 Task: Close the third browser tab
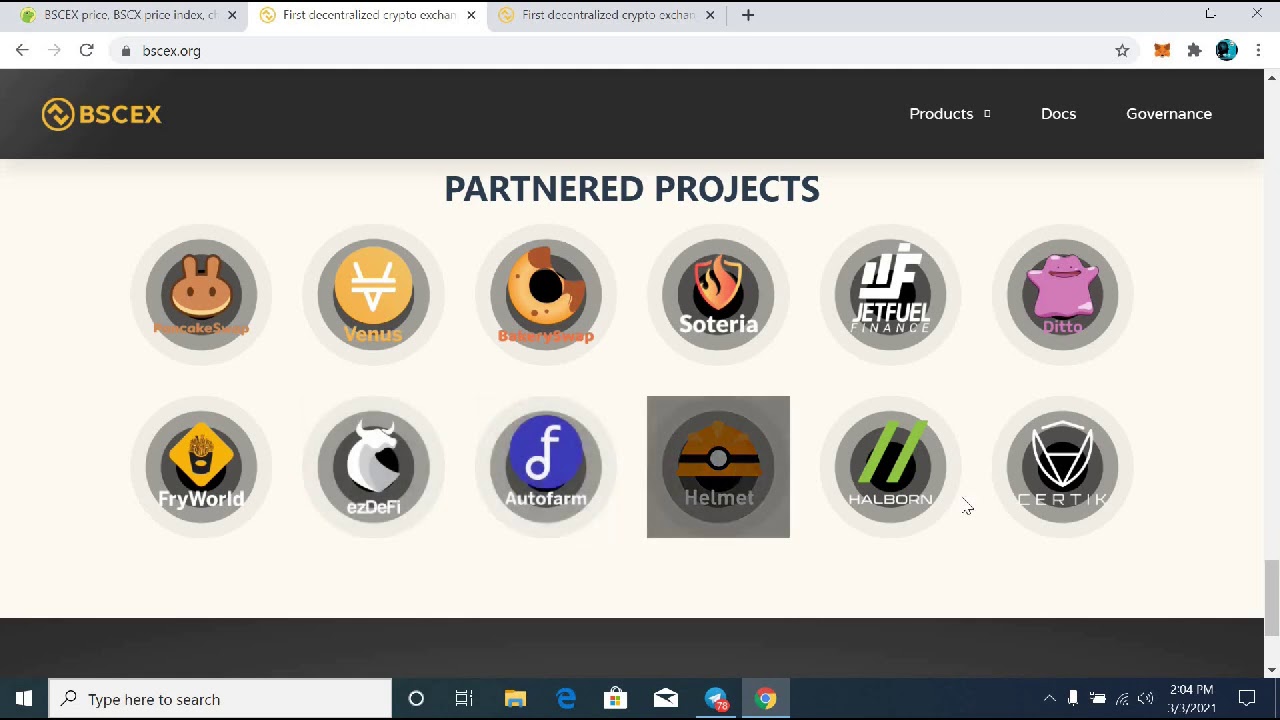711,15
